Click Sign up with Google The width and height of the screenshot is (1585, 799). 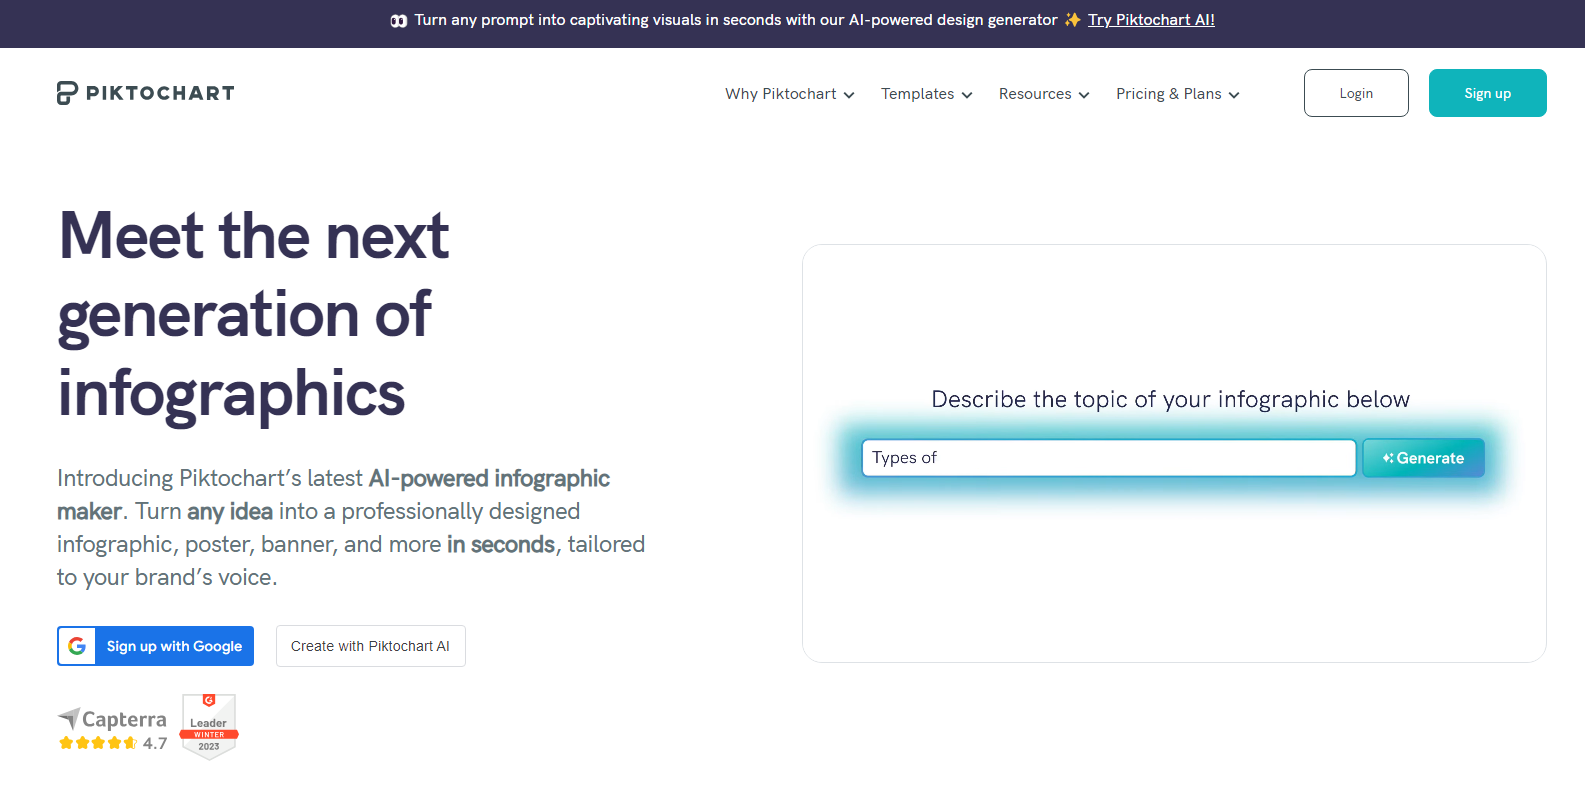156,646
